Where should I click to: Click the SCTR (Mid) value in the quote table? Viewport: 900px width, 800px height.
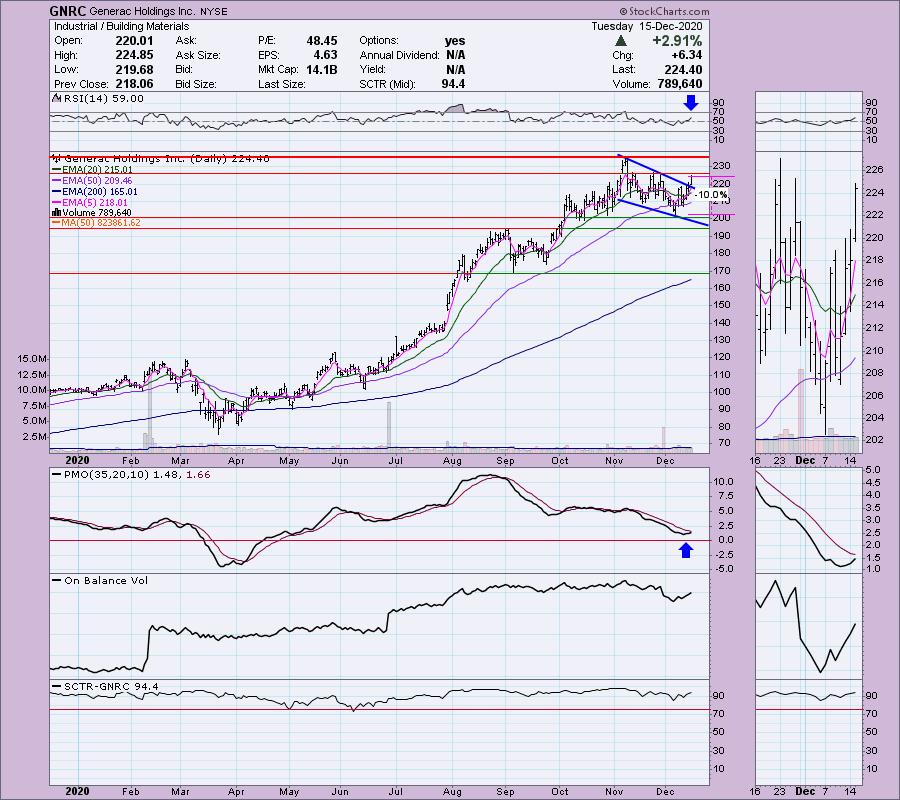coord(453,84)
